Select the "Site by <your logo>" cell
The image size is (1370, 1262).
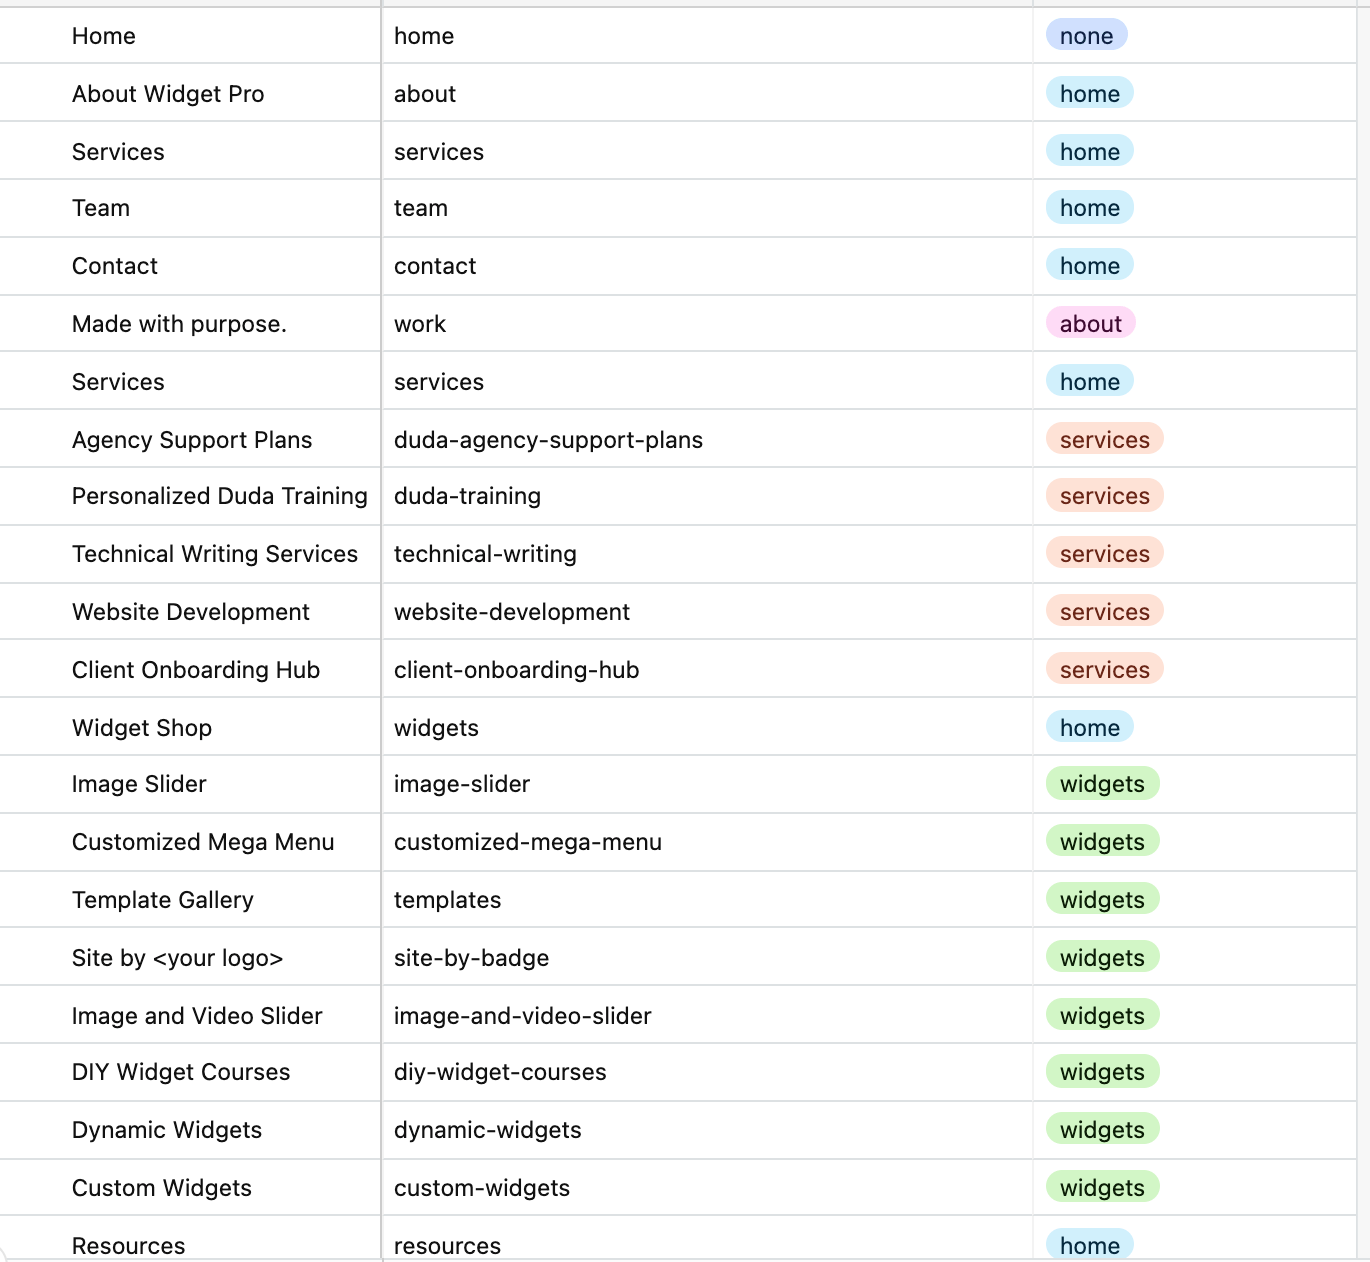(178, 958)
